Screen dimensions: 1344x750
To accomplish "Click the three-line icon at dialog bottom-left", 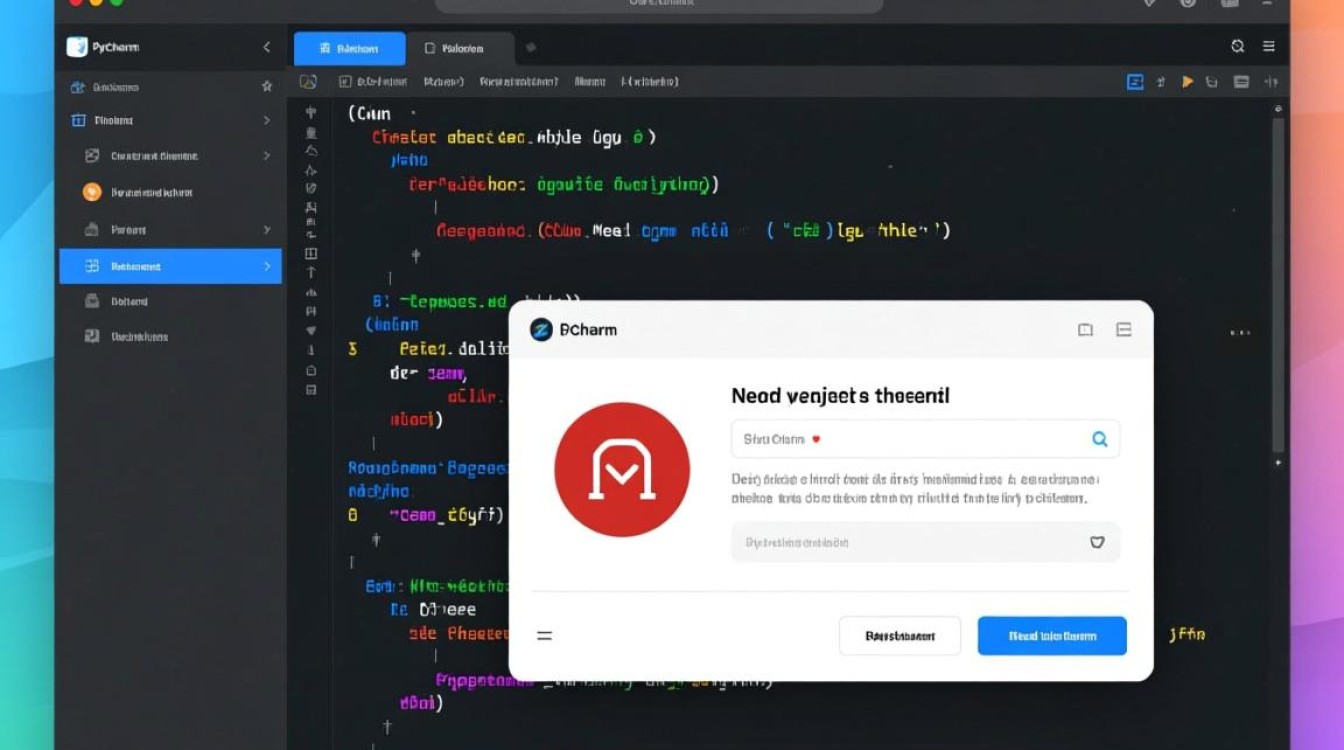I will [545, 635].
